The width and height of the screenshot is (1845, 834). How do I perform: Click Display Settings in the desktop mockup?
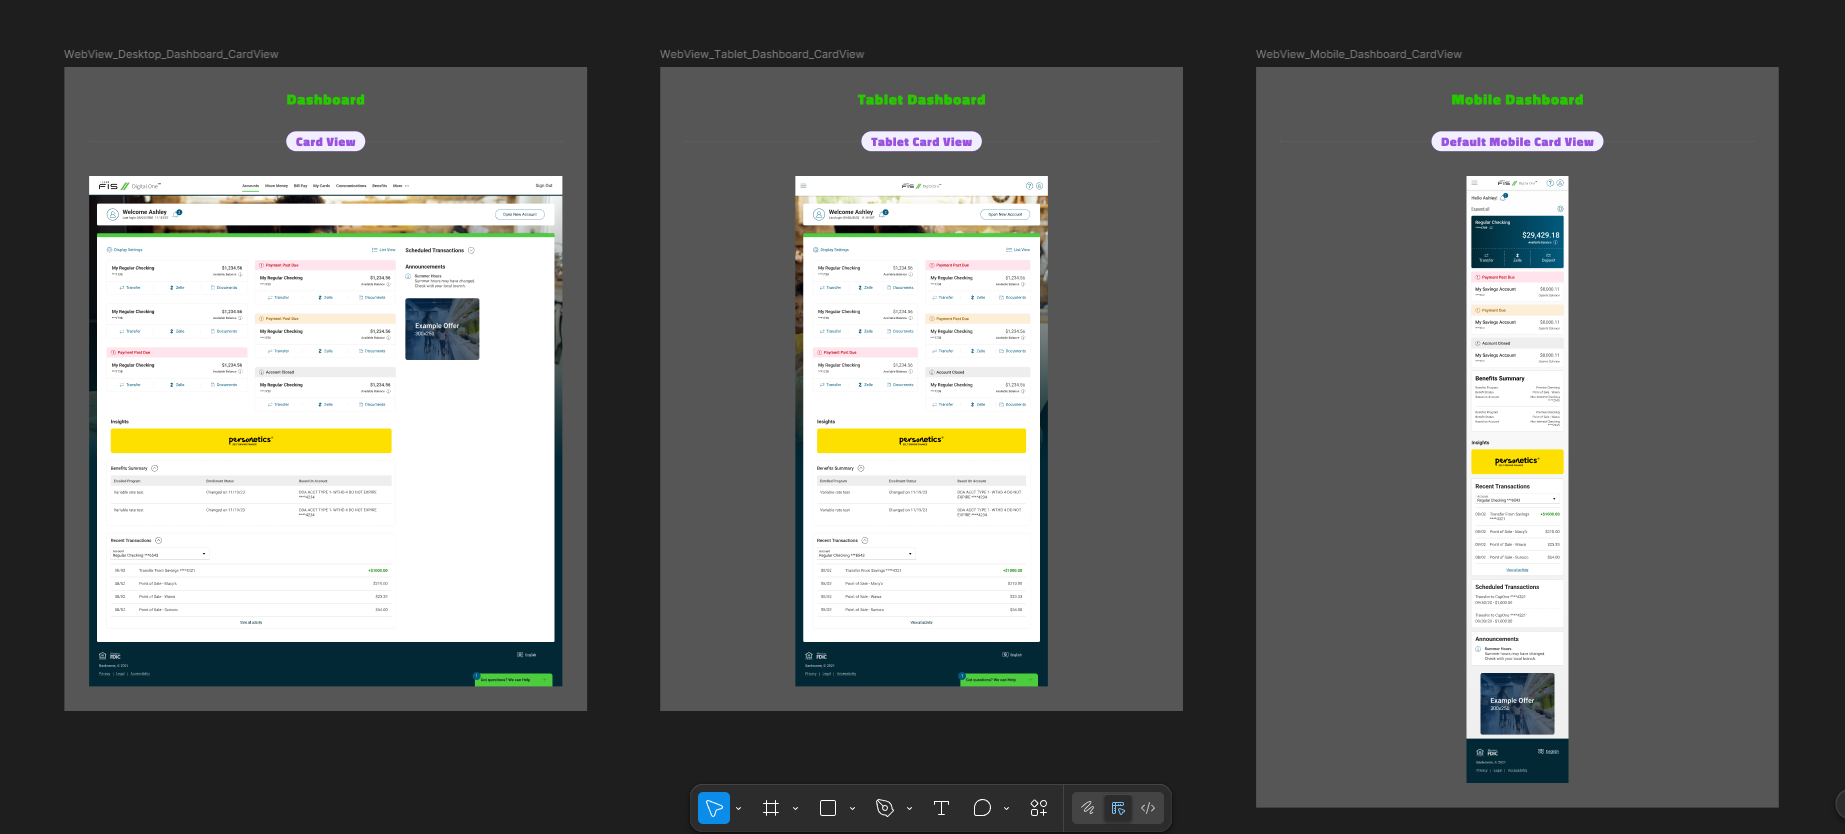(126, 250)
